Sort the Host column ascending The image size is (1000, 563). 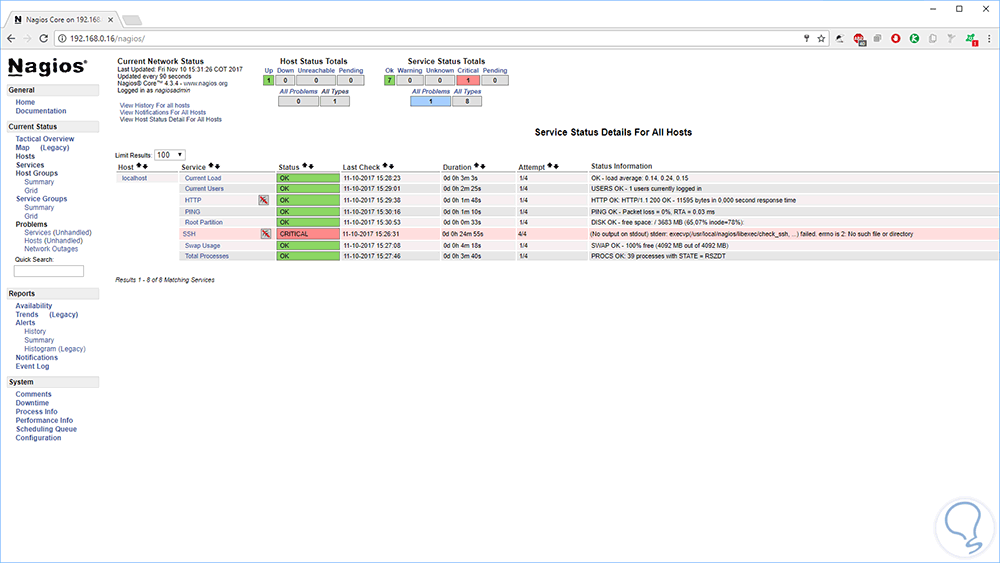tap(139, 166)
